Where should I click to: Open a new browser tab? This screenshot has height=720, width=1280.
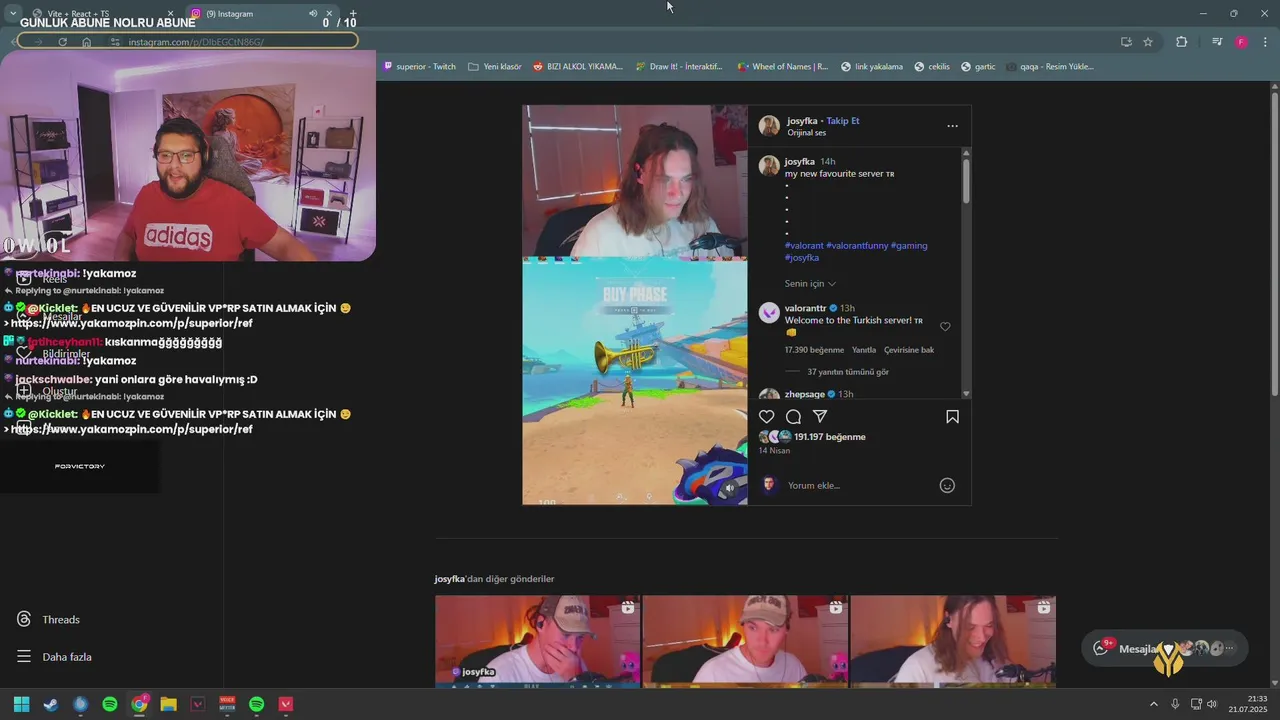(352, 14)
